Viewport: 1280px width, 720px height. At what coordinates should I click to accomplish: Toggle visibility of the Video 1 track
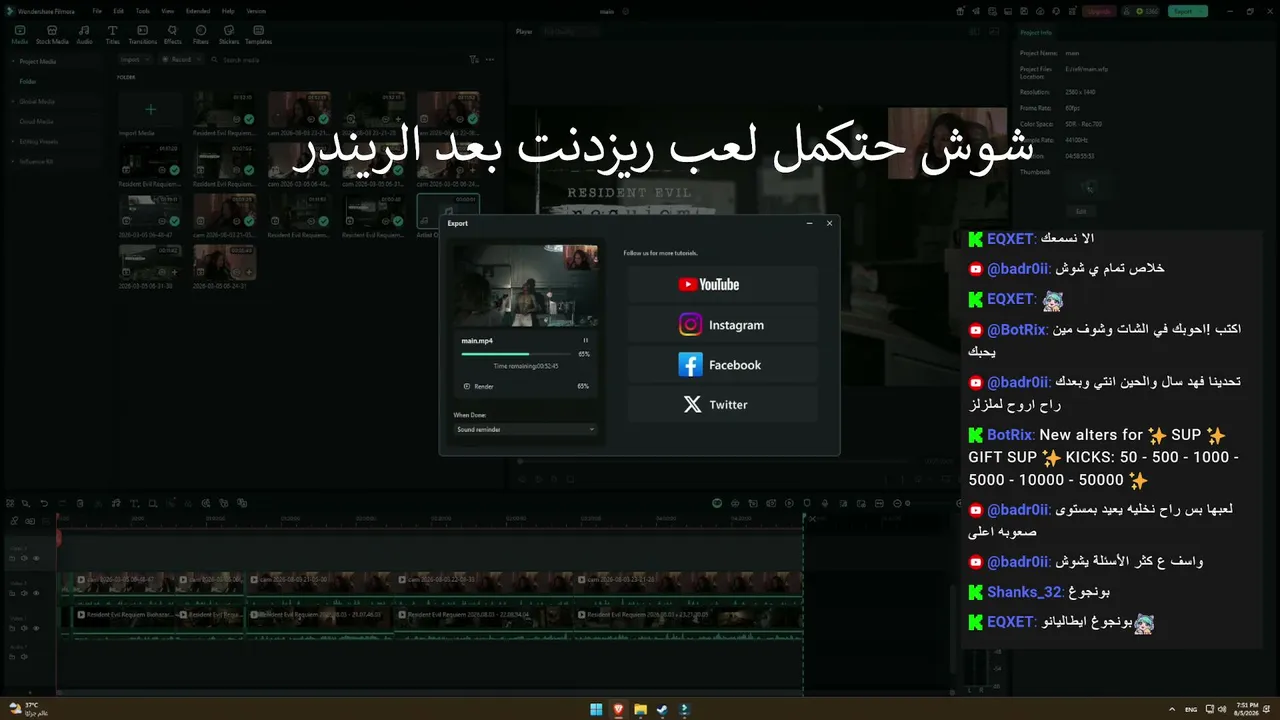[x=36, y=628]
